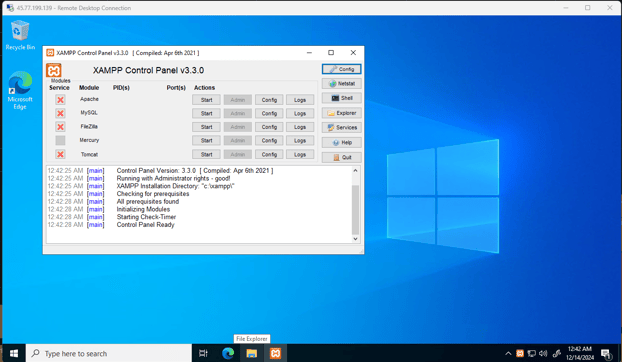Open Mercury Config menu button

269,140
